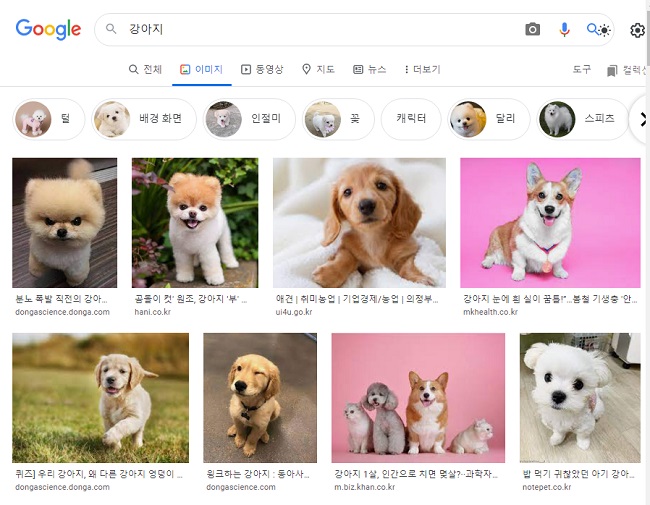The width and height of the screenshot is (650, 505).
Task: Open search by image camera icon
Action: click(x=533, y=29)
